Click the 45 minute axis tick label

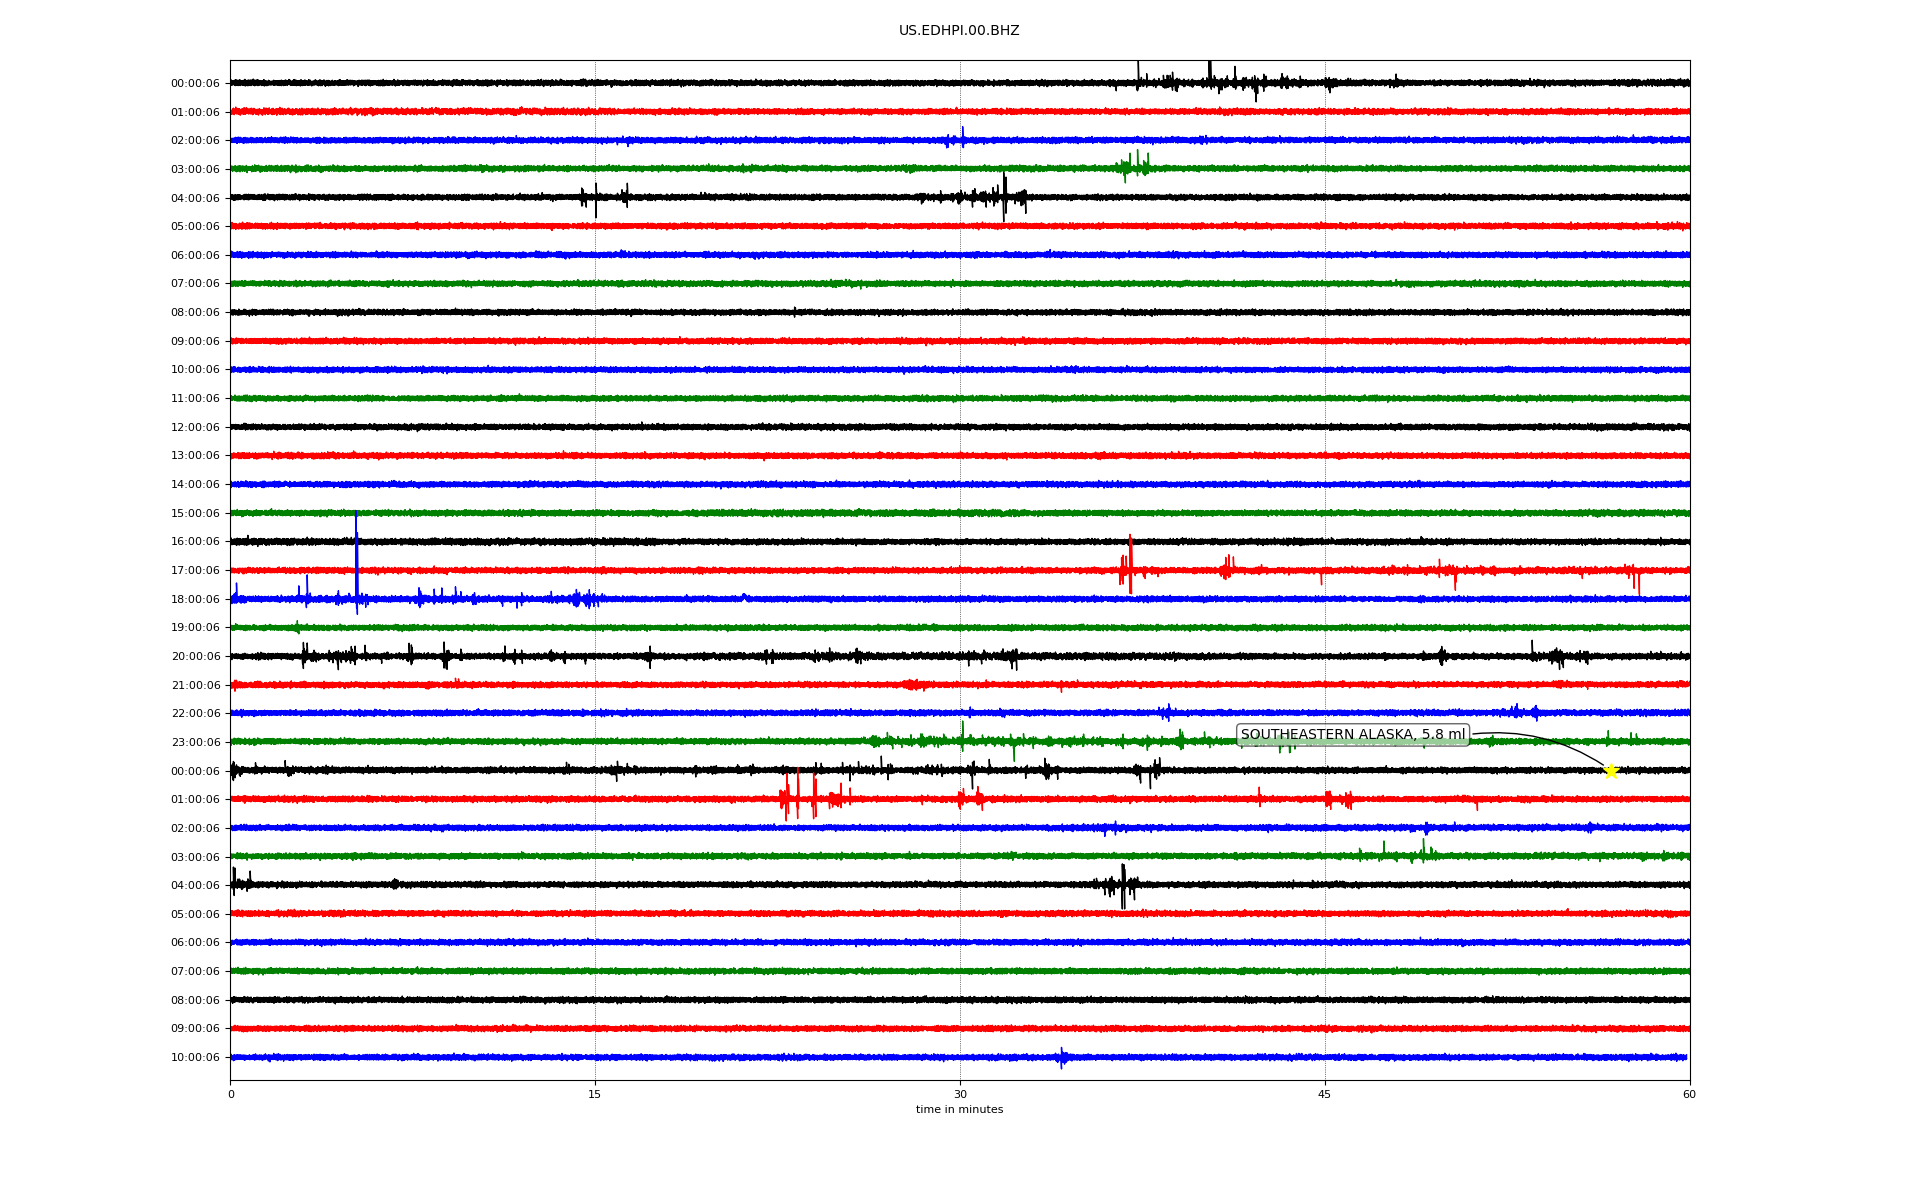(x=1324, y=1095)
